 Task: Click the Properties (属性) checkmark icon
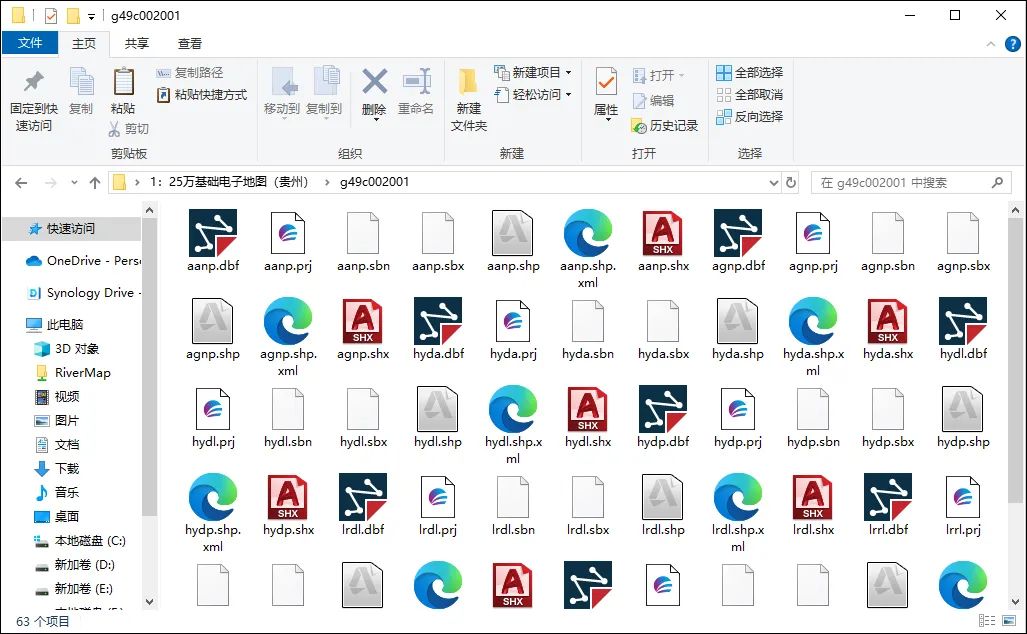(x=606, y=82)
